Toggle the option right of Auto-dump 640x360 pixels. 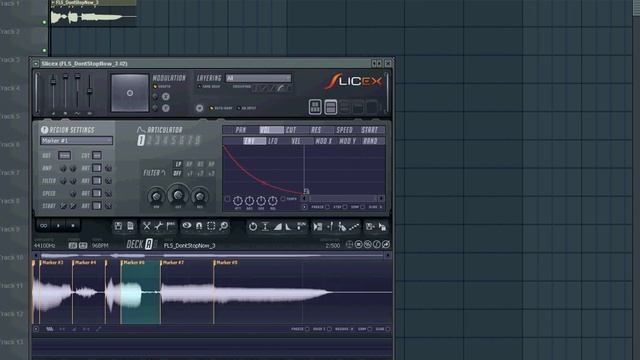pos(239,108)
